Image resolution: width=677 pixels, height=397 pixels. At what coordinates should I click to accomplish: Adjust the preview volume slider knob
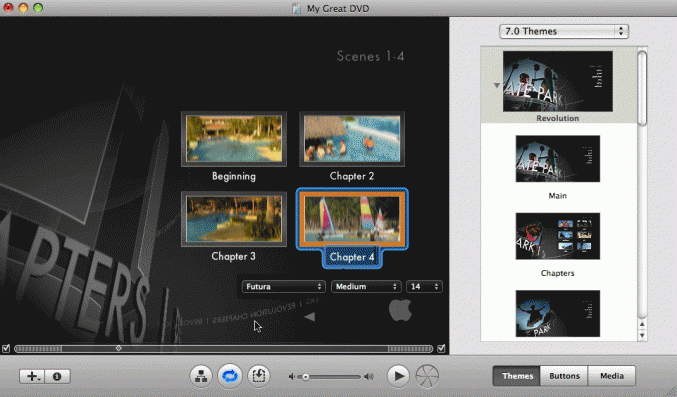[x=305, y=377]
